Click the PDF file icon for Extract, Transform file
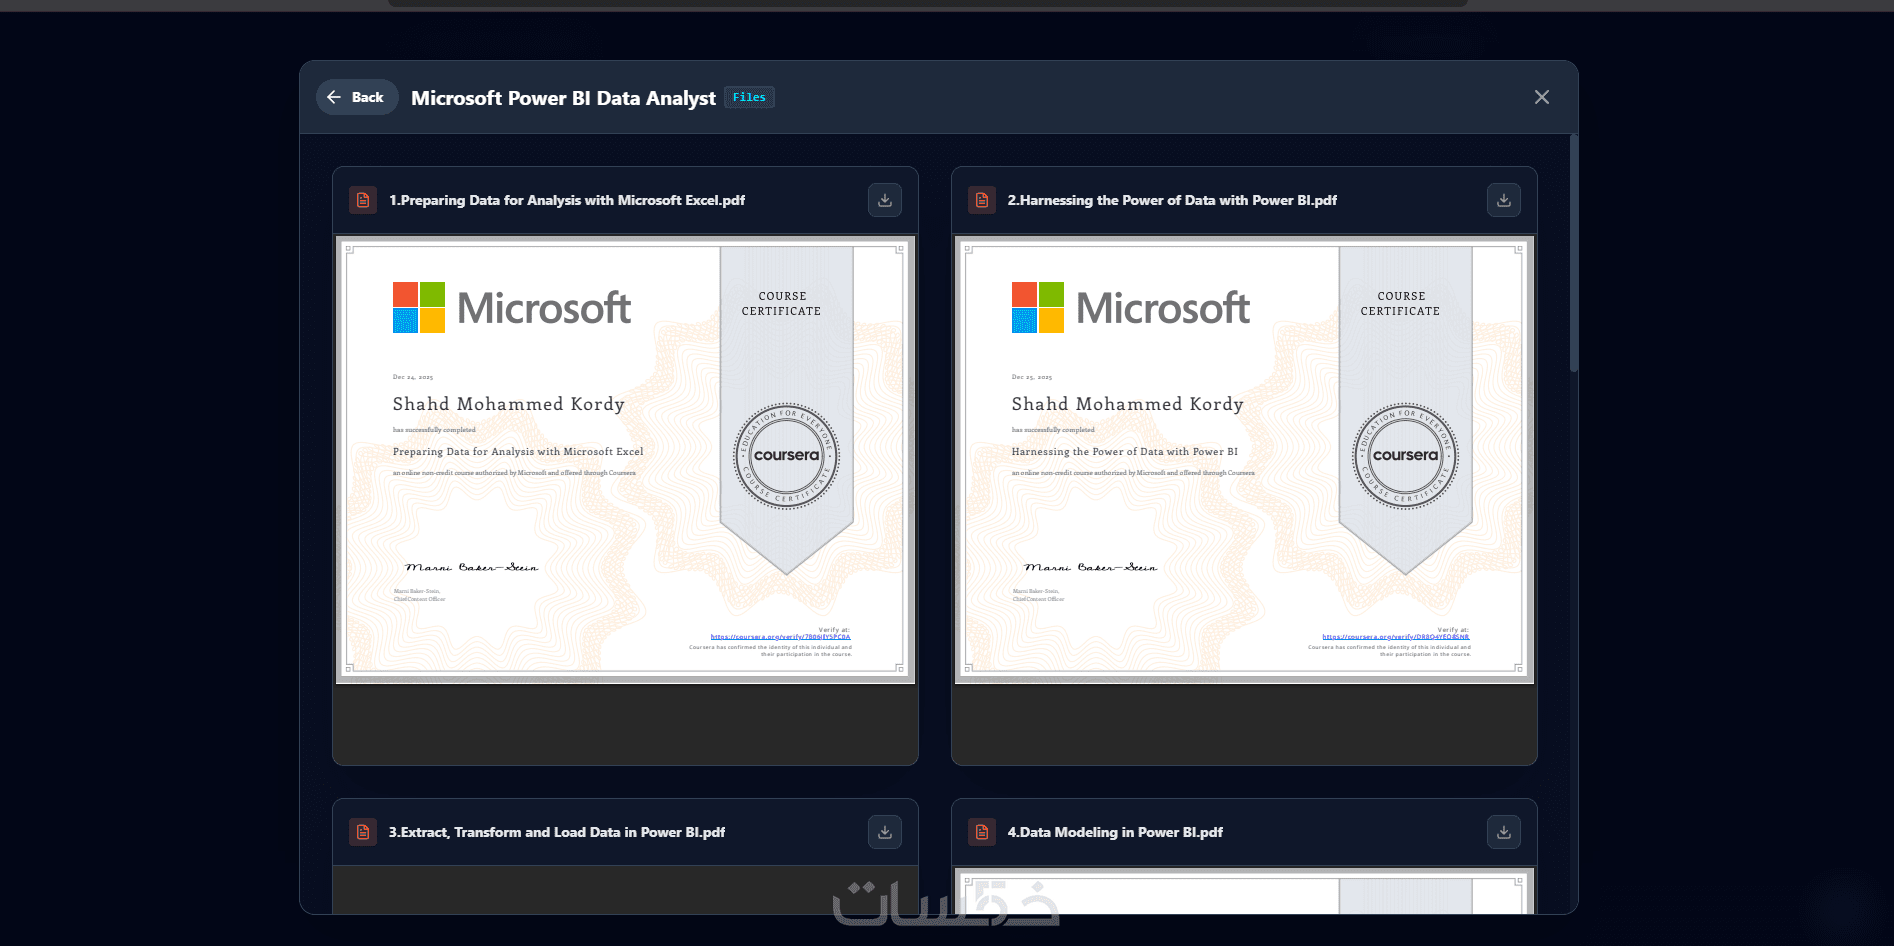Image resolution: width=1894 pixels, height=946 pixels. pos(363,832)
